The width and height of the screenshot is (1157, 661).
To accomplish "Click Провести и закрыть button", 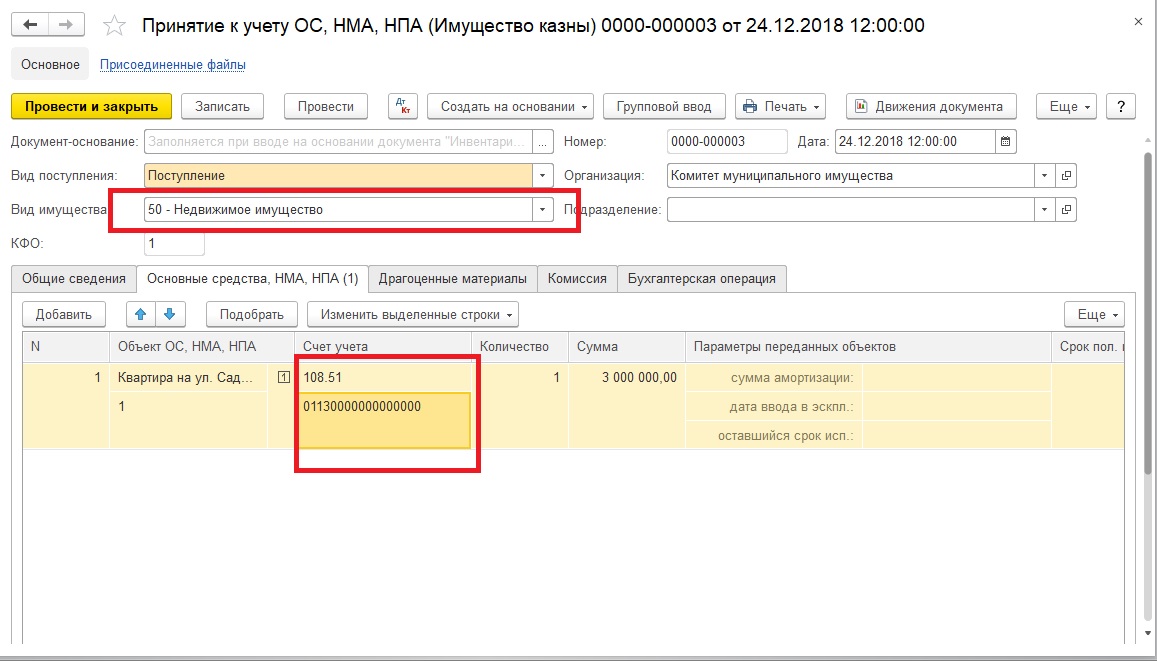I will [x=91, y=106].
